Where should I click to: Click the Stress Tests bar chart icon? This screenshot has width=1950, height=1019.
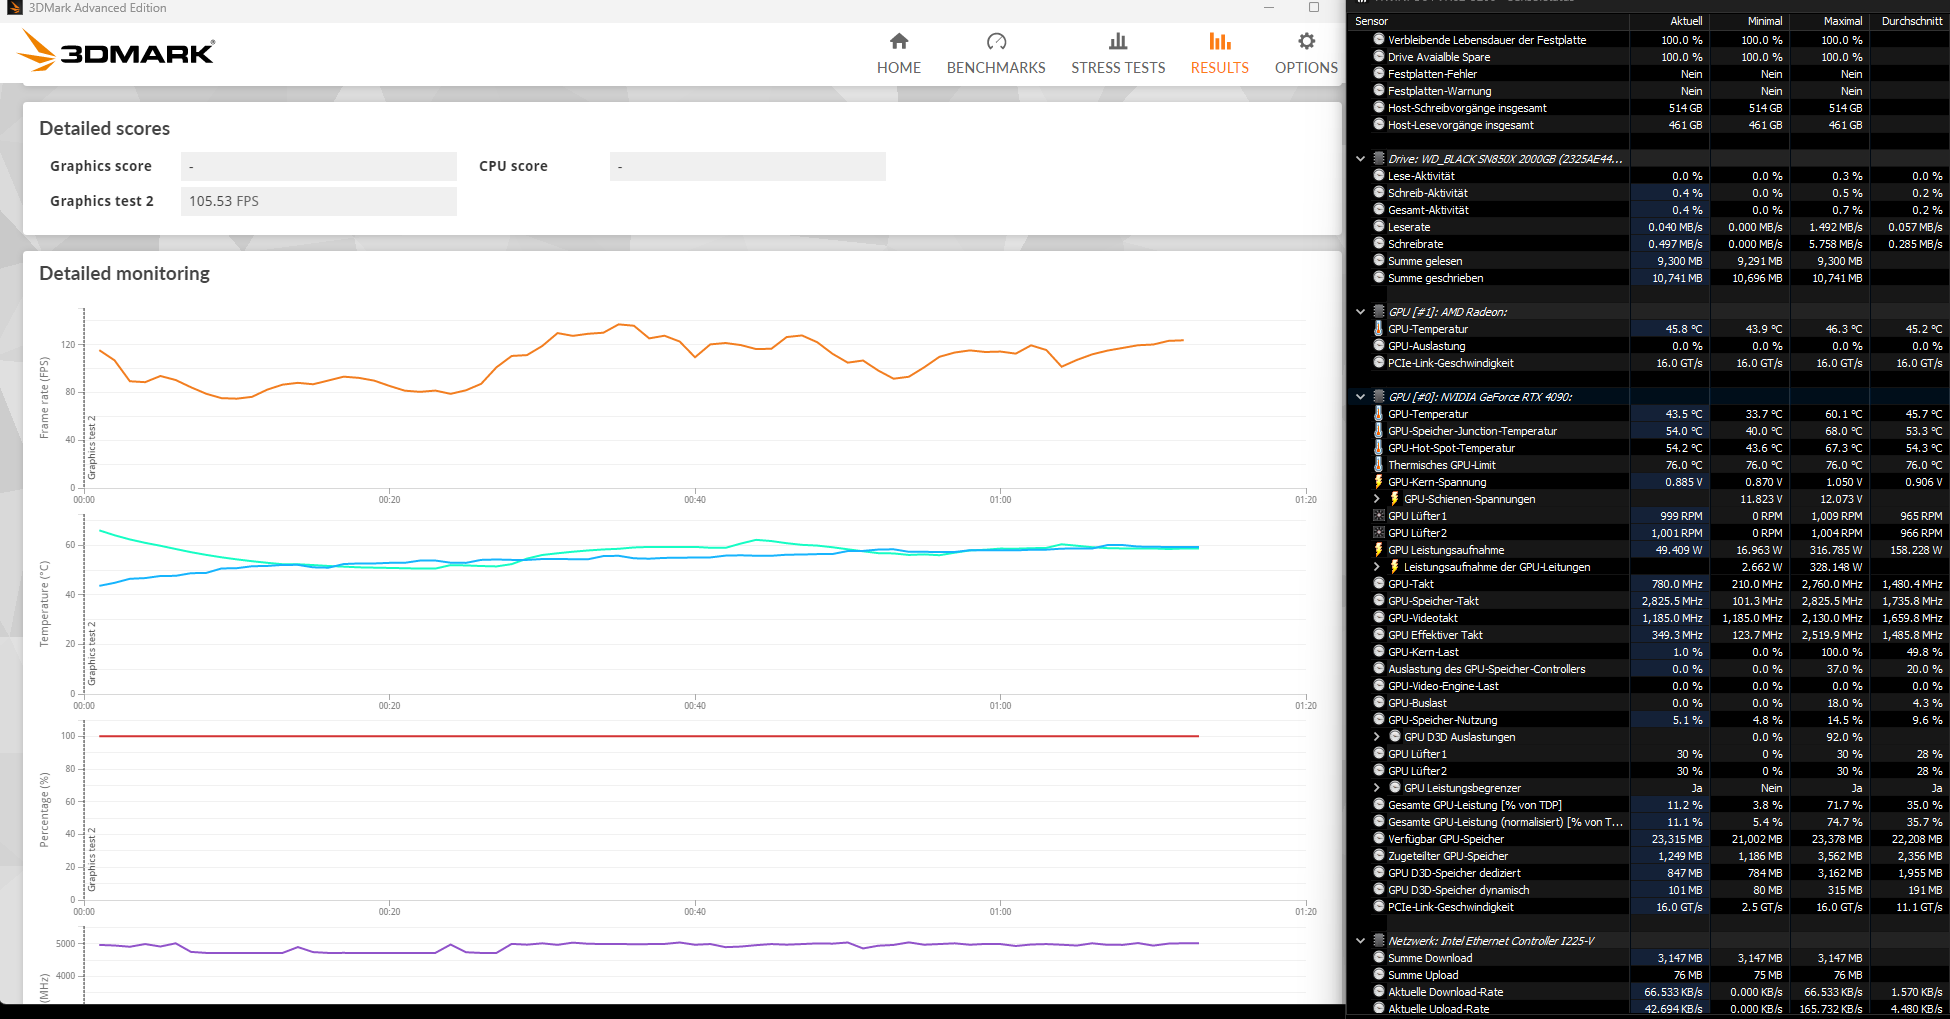click(x=1117, y=41)
